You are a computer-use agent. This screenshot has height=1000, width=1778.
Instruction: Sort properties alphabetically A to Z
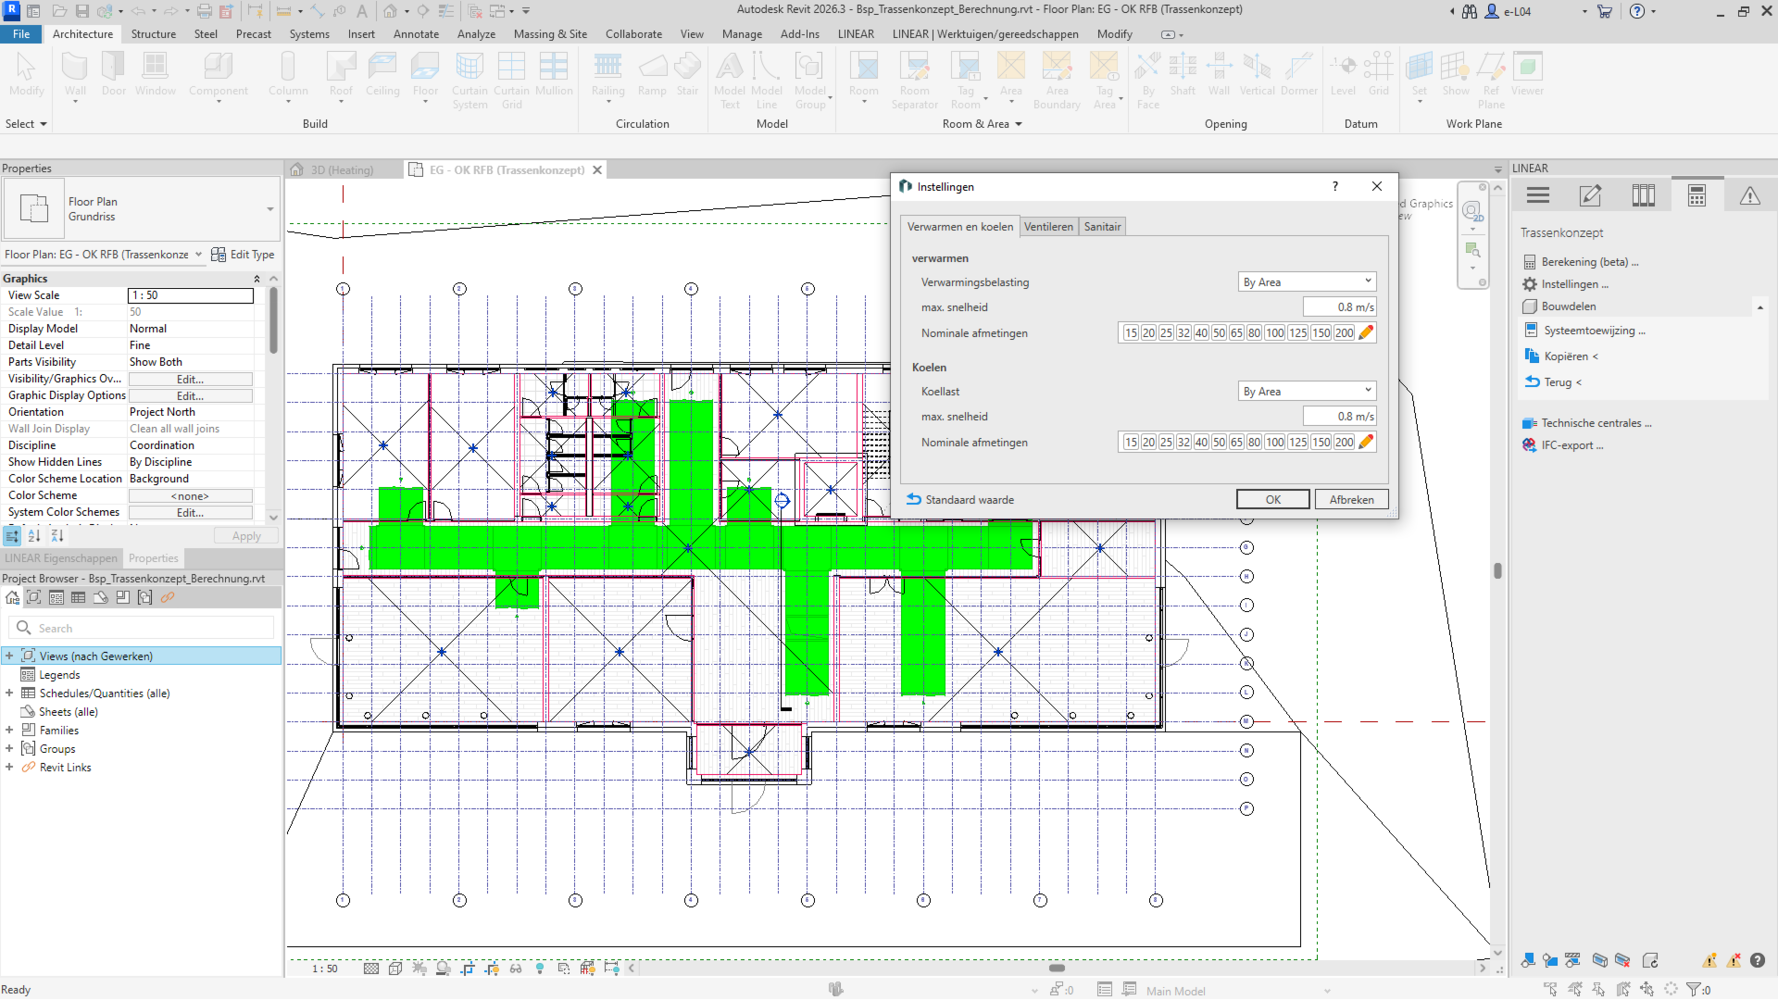pyautogui.click(x=34, y=536)
